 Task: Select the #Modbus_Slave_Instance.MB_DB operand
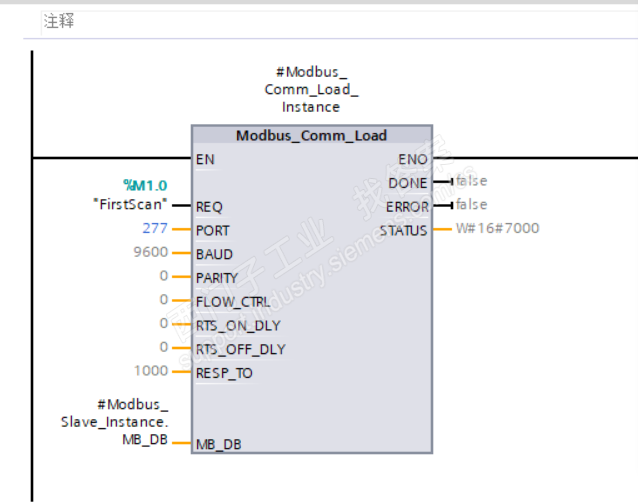pos(114,422)
